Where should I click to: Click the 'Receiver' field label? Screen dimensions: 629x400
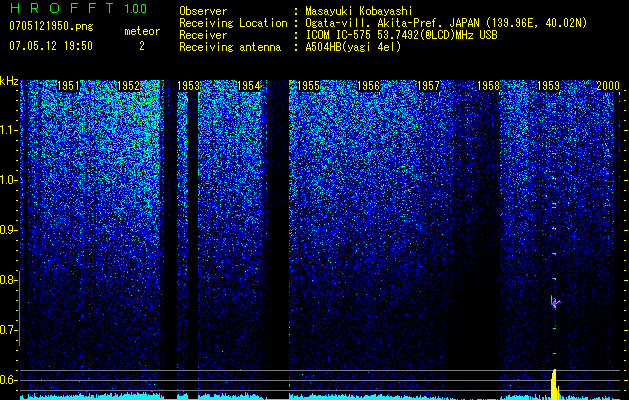[203, 35]
